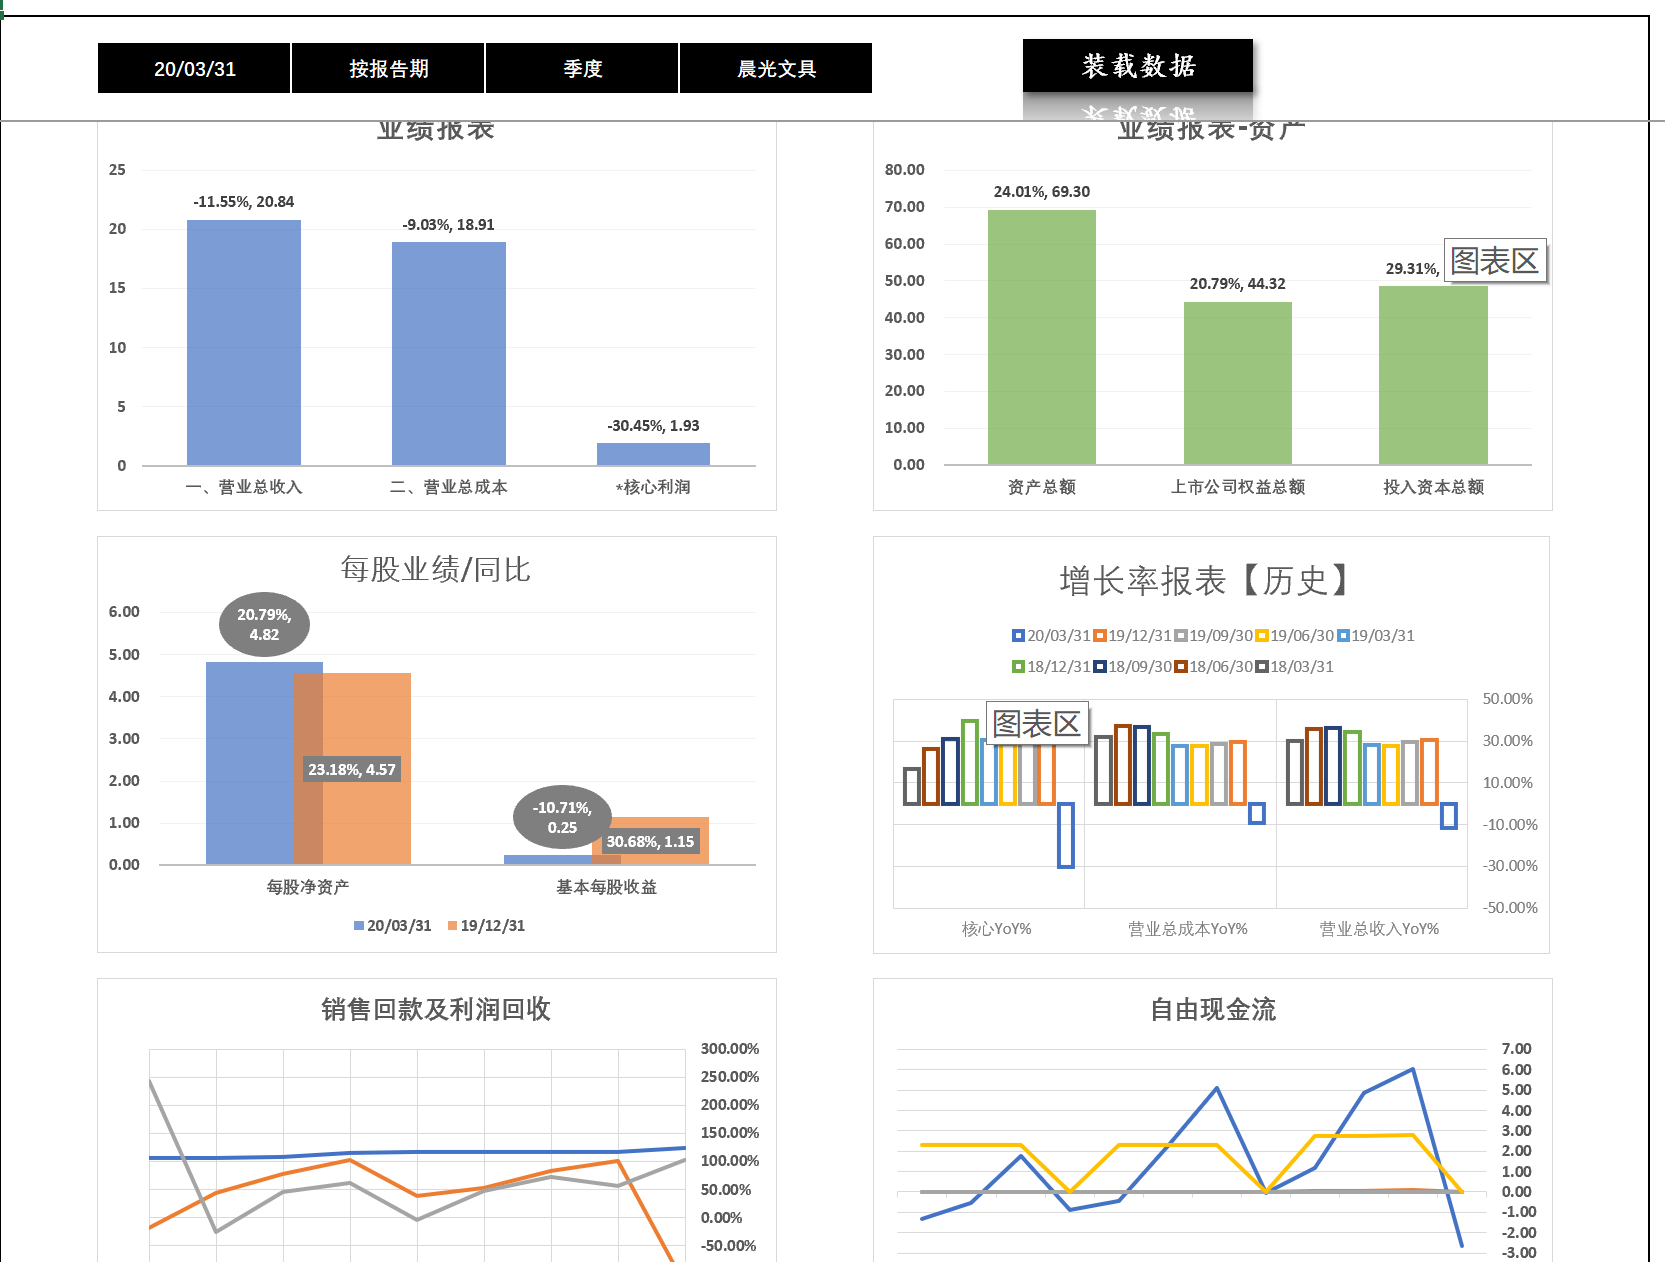Click the 装载数据 button

pos(1137,66)
